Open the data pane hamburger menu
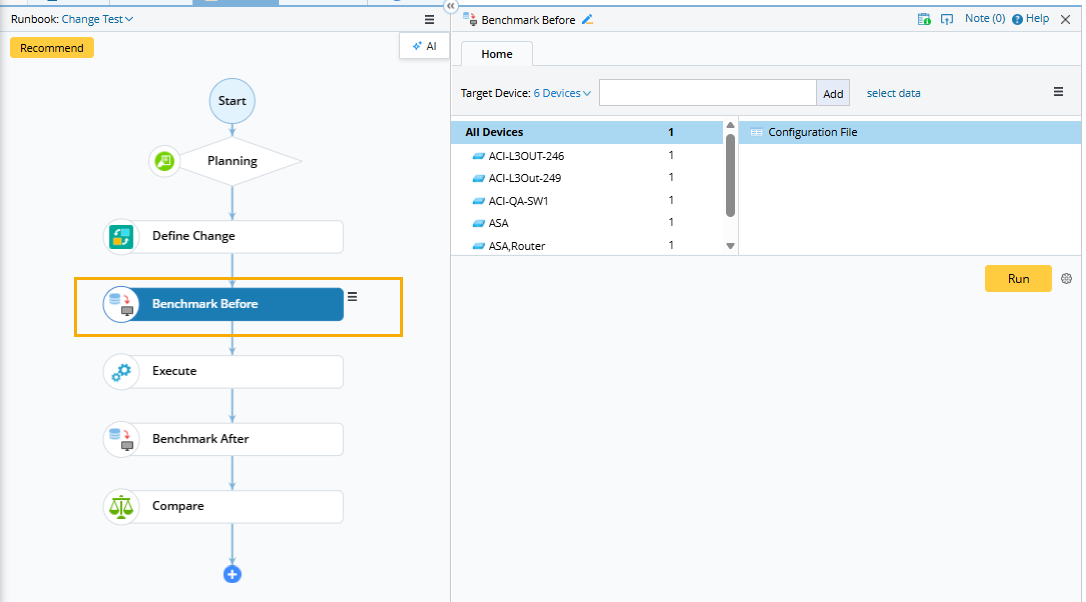This screenshot has width=1086, height=602. (1058, 91)
